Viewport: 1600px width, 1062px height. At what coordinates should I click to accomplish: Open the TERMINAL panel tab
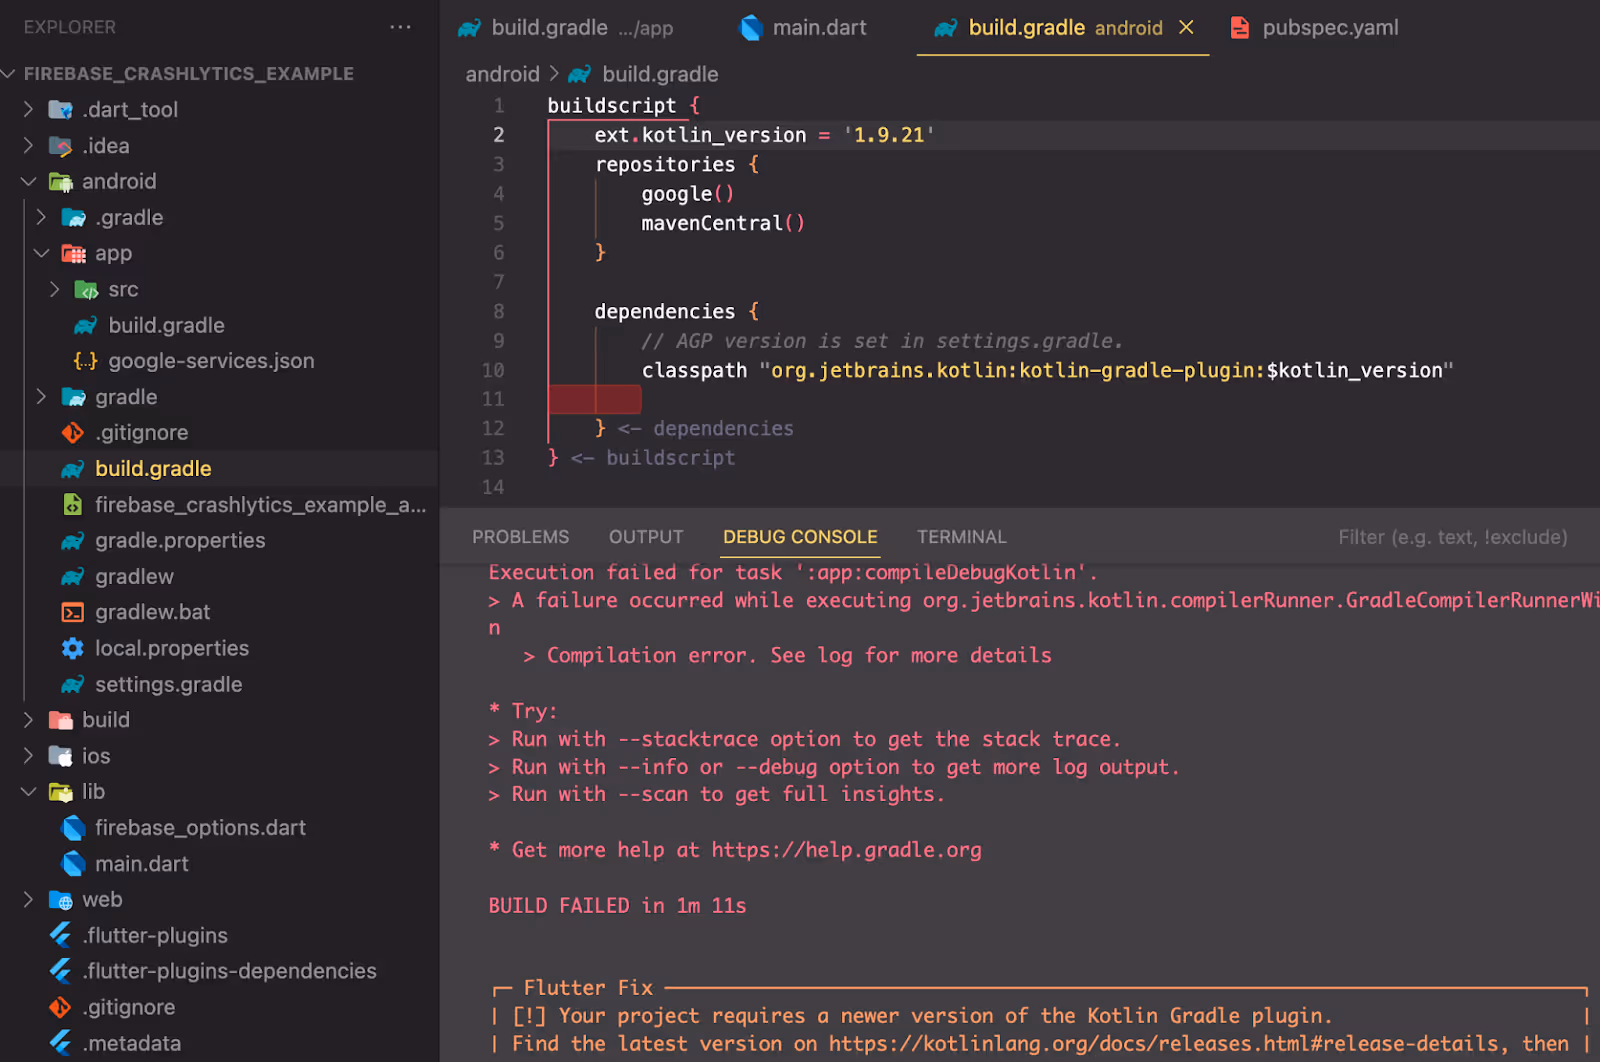coord(961,537)
